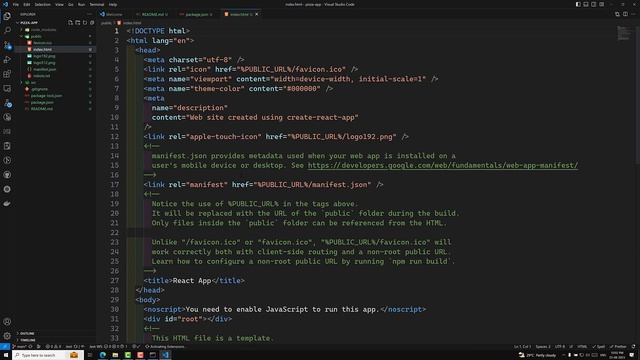Screen dimensions: 640x360
Task: Click the Windows Start button
Action: coord(6,355)
